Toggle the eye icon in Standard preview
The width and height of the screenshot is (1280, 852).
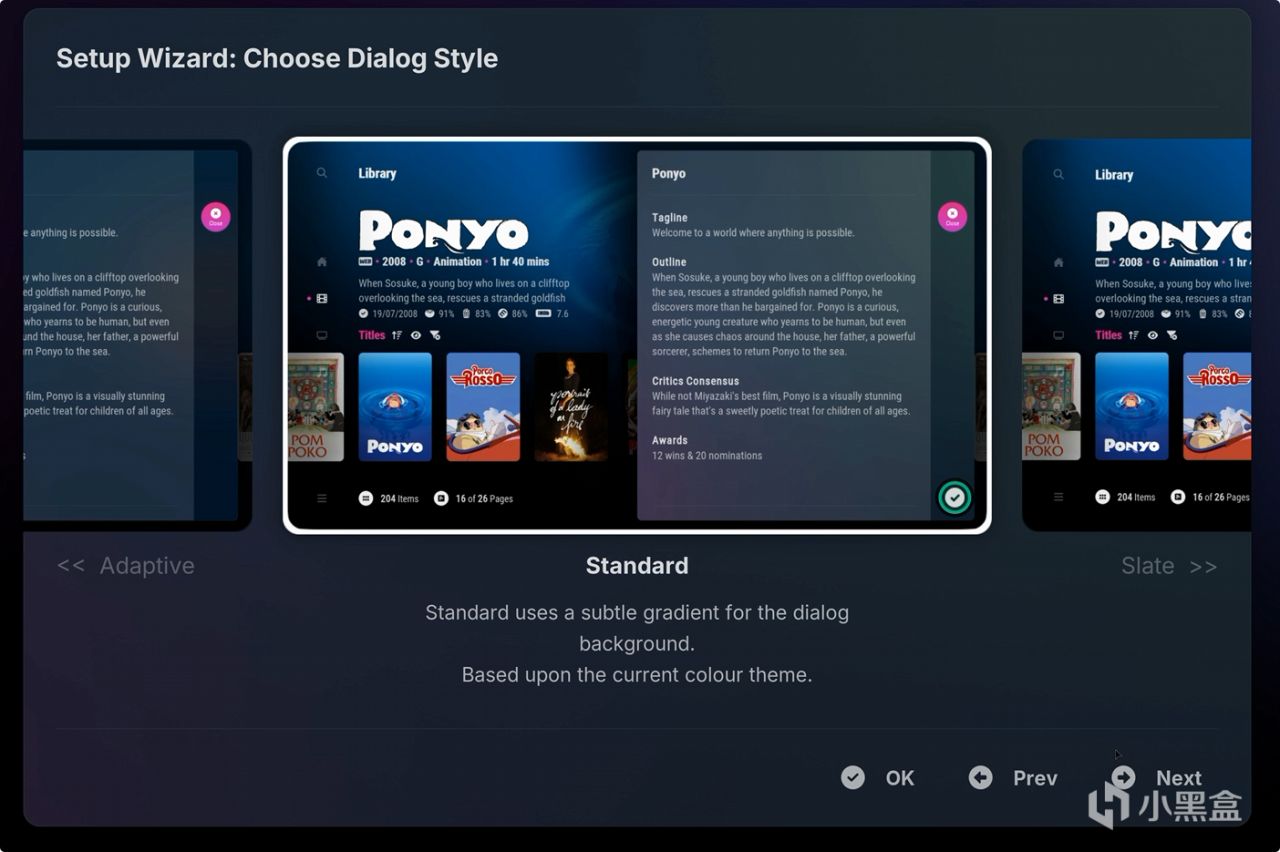click(x=416, y=336)
